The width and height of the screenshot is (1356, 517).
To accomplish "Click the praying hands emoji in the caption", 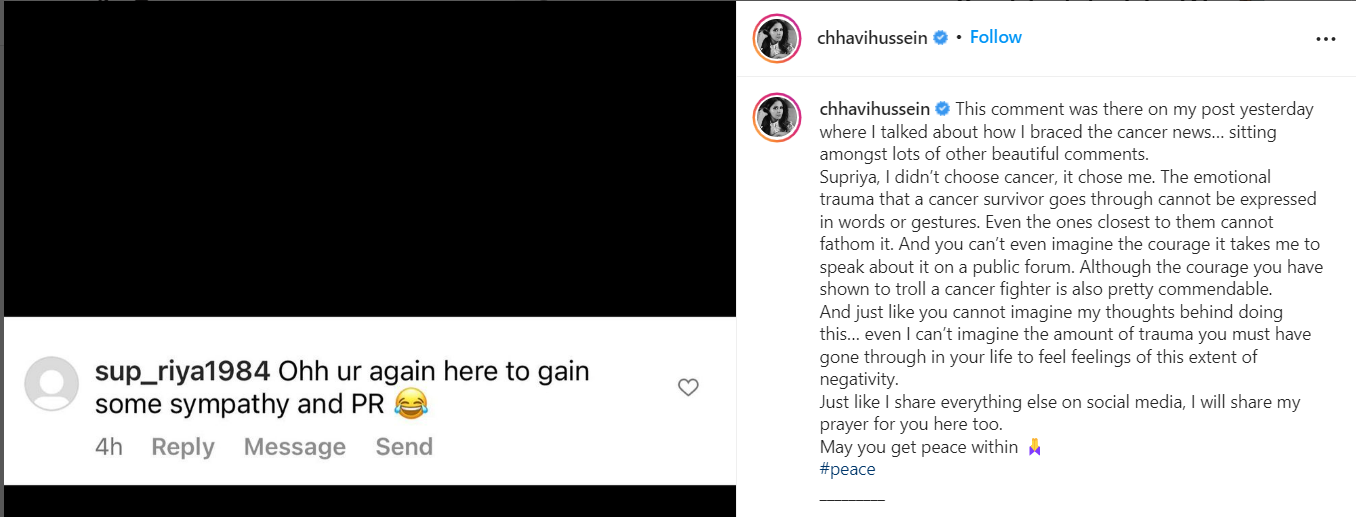I will [1034, 447].
